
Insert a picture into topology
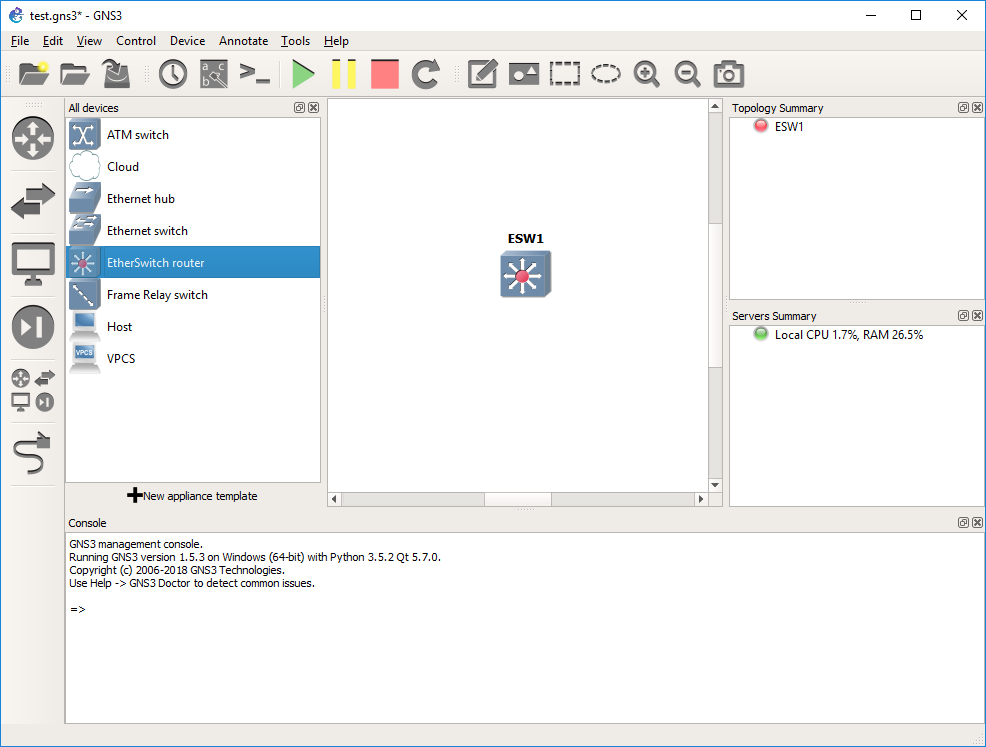click(524, 74)
